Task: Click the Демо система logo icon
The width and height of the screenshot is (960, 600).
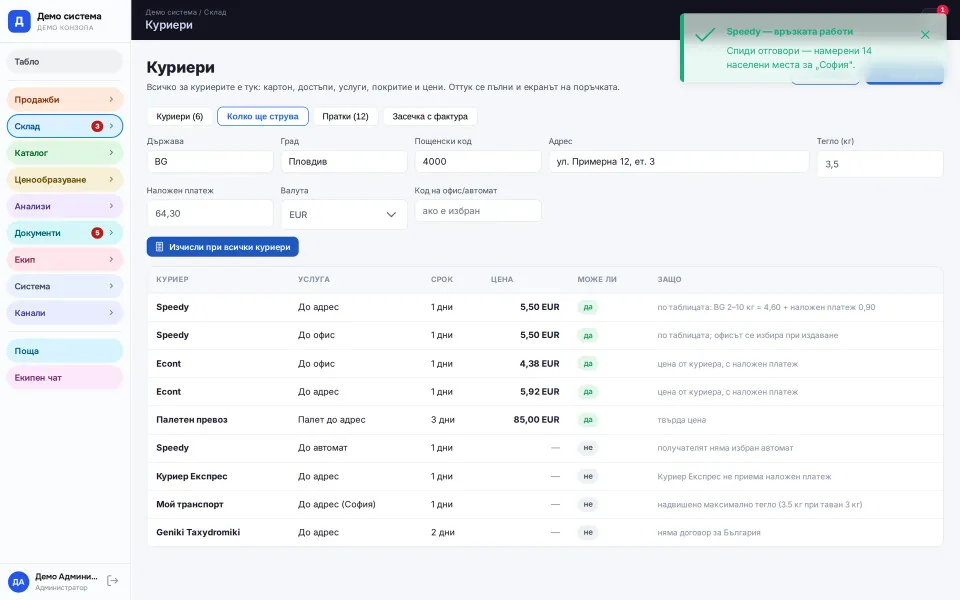Action: point(19,21)
